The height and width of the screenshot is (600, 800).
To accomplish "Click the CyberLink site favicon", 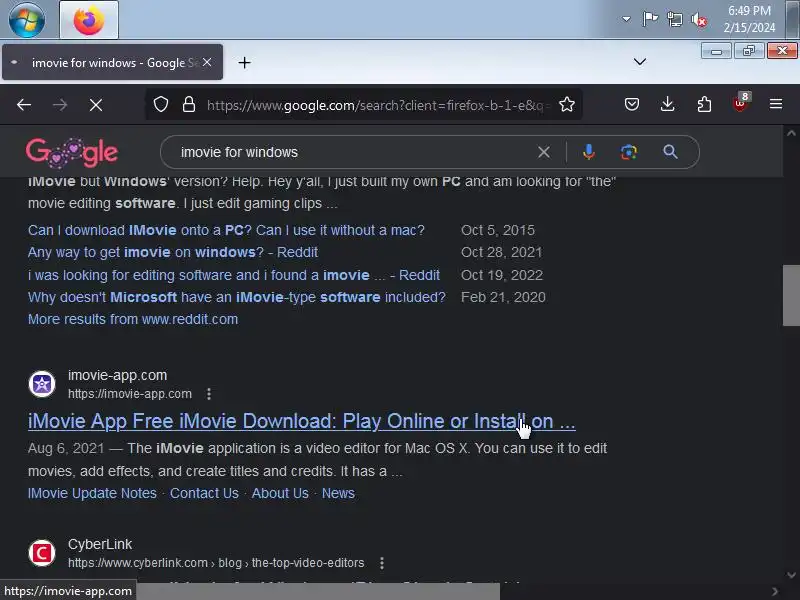I will point(42,553).
